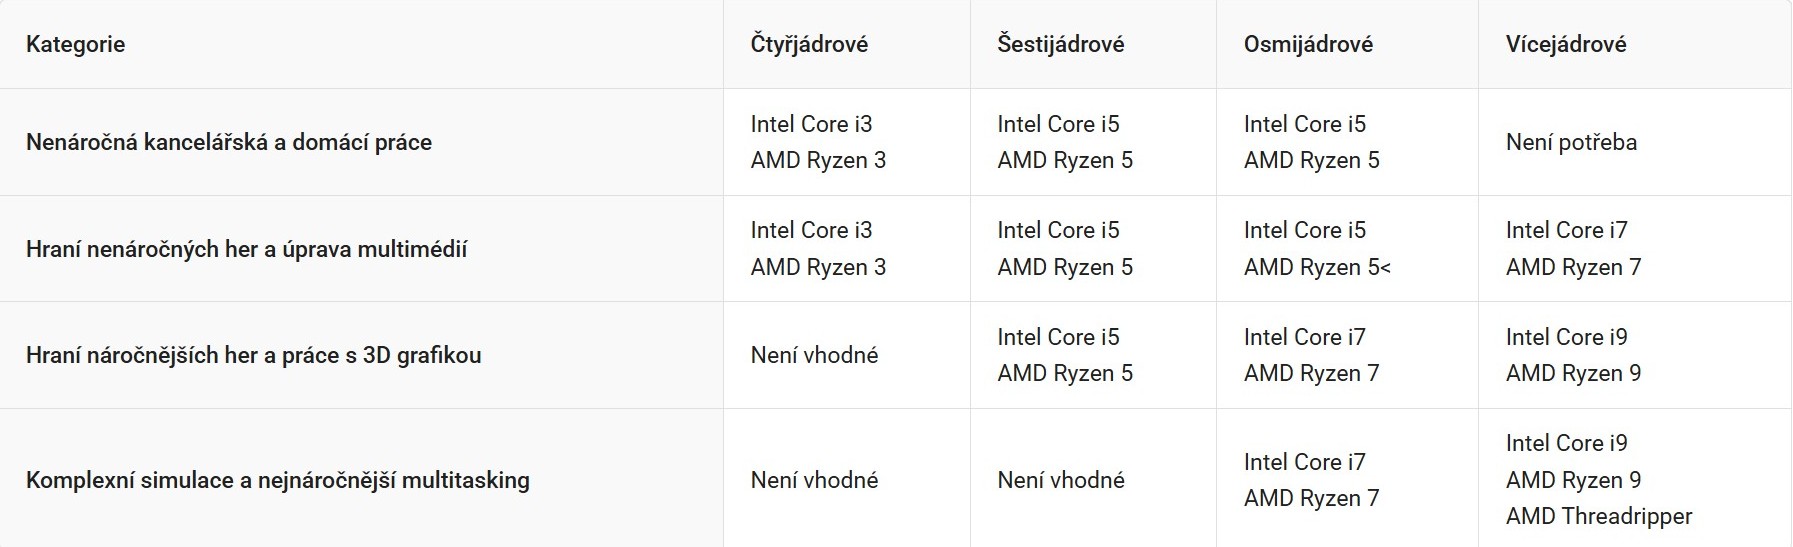Select row Nenáročná kancelářská a domácí práce
The image size is (1793, 547).
896,142
